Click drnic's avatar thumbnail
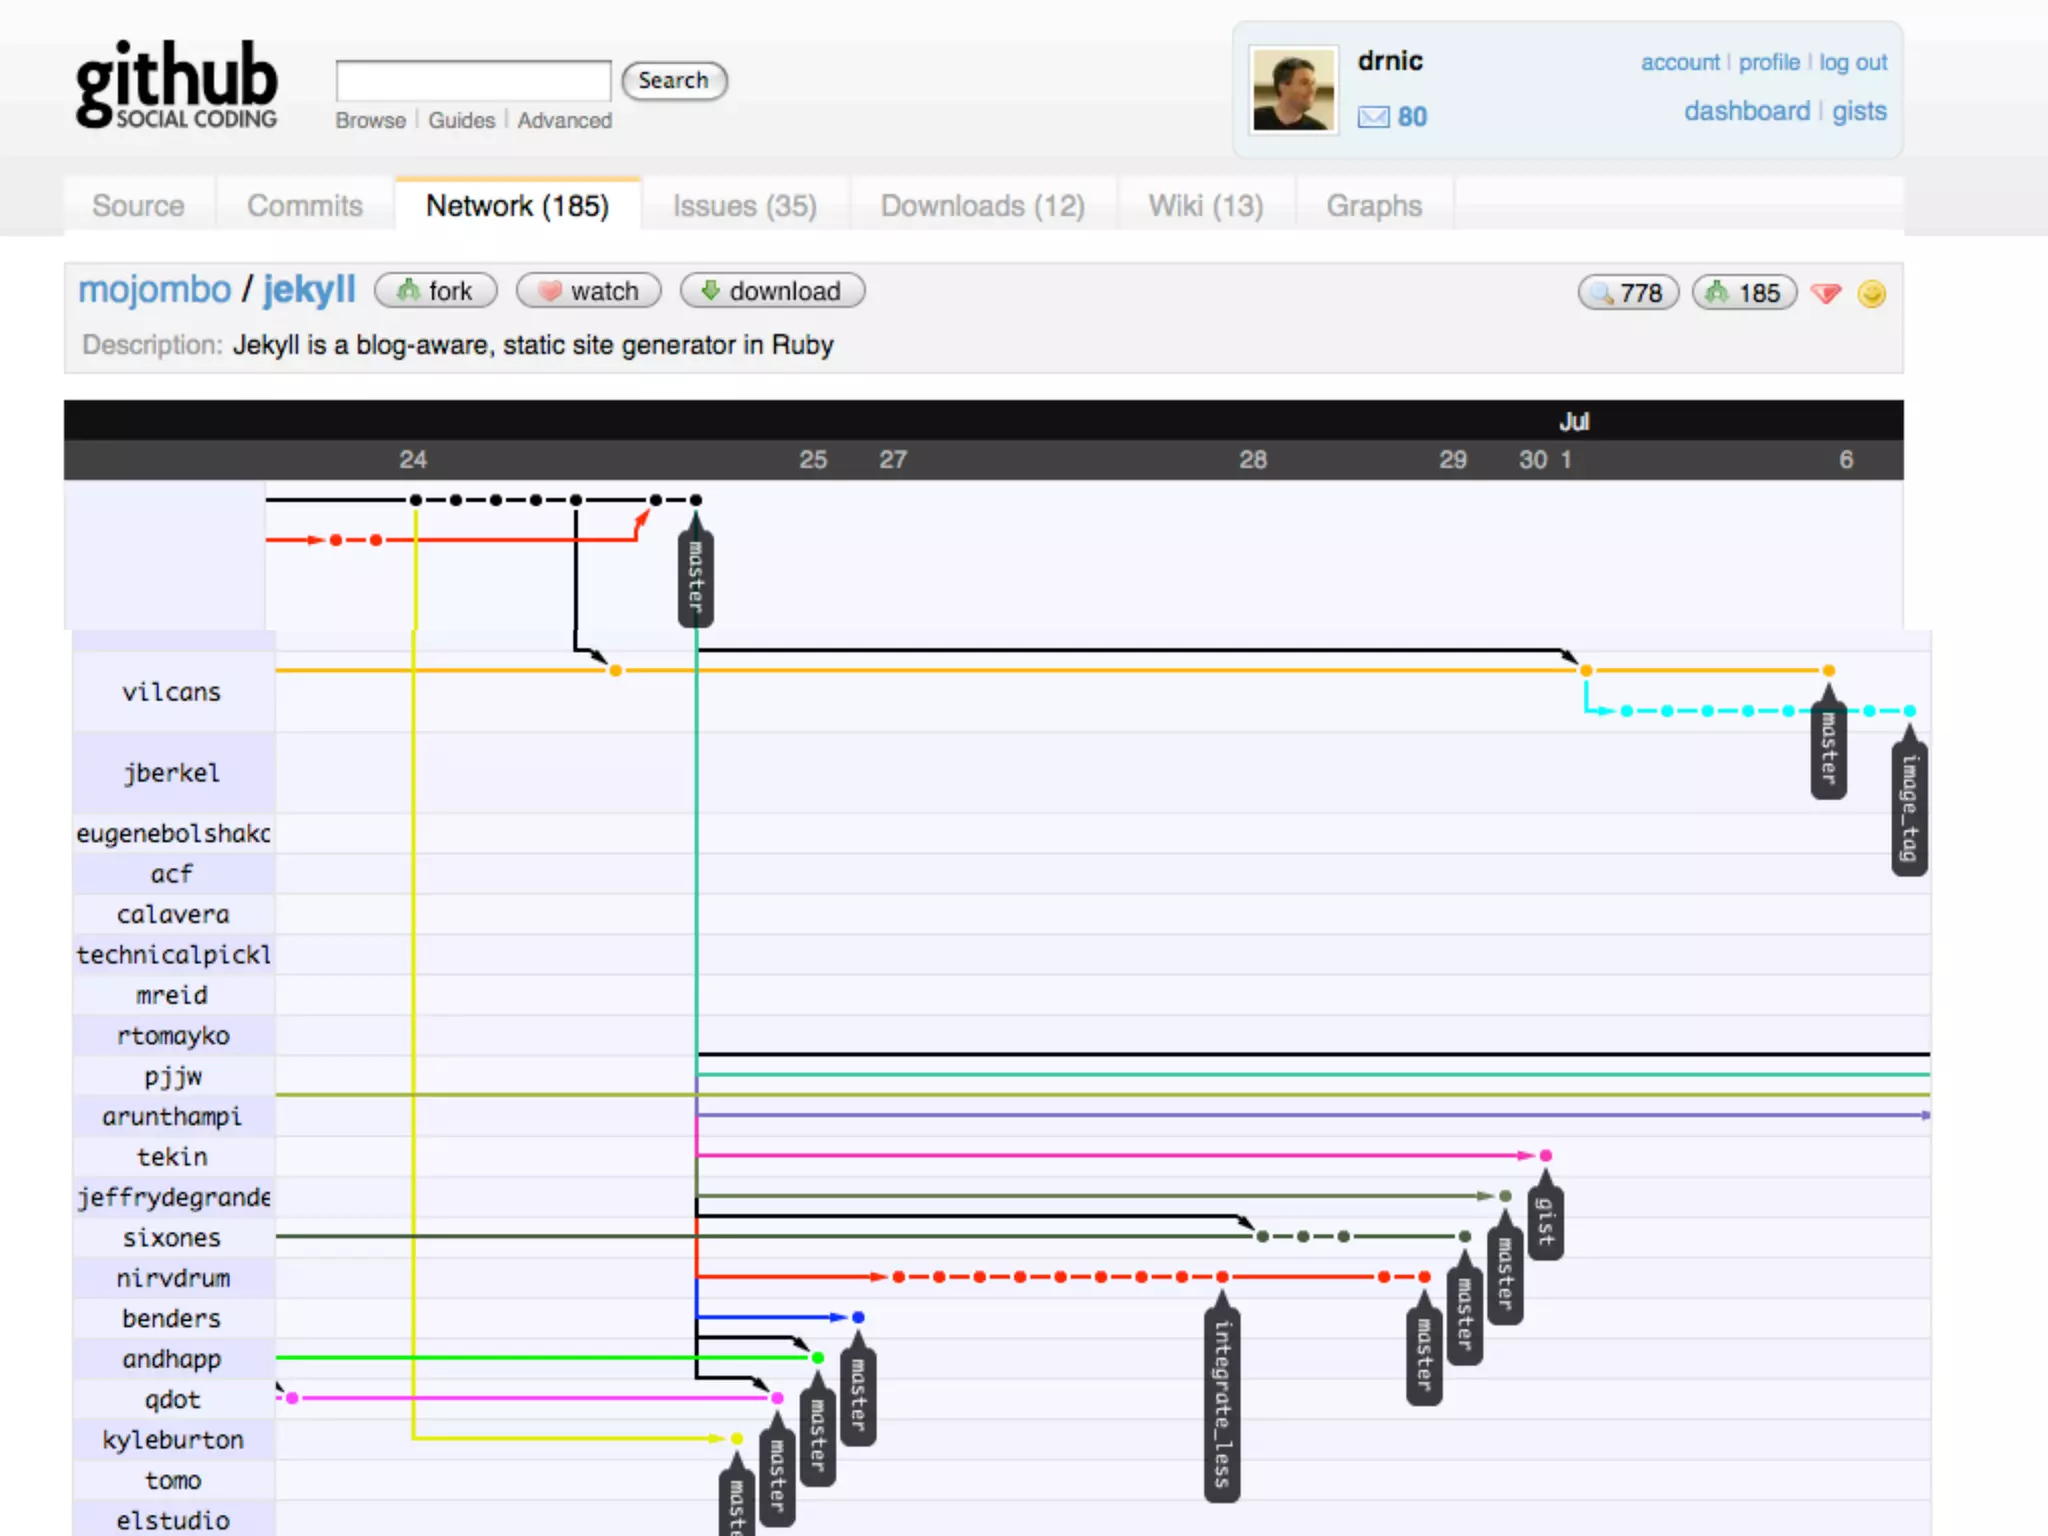 tap(1294, 91)
